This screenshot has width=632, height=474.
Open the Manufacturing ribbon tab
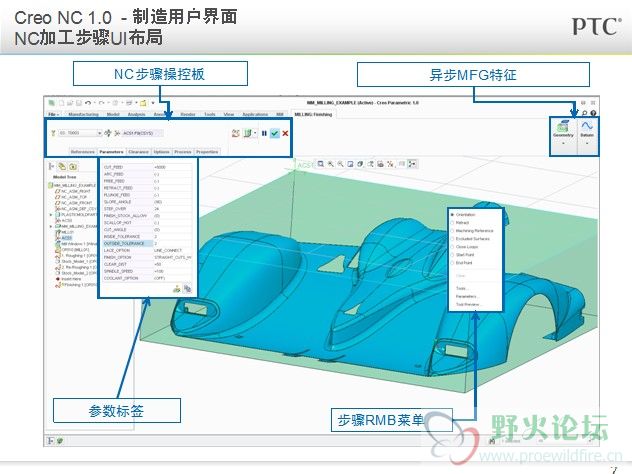click(x=83, y=114)
